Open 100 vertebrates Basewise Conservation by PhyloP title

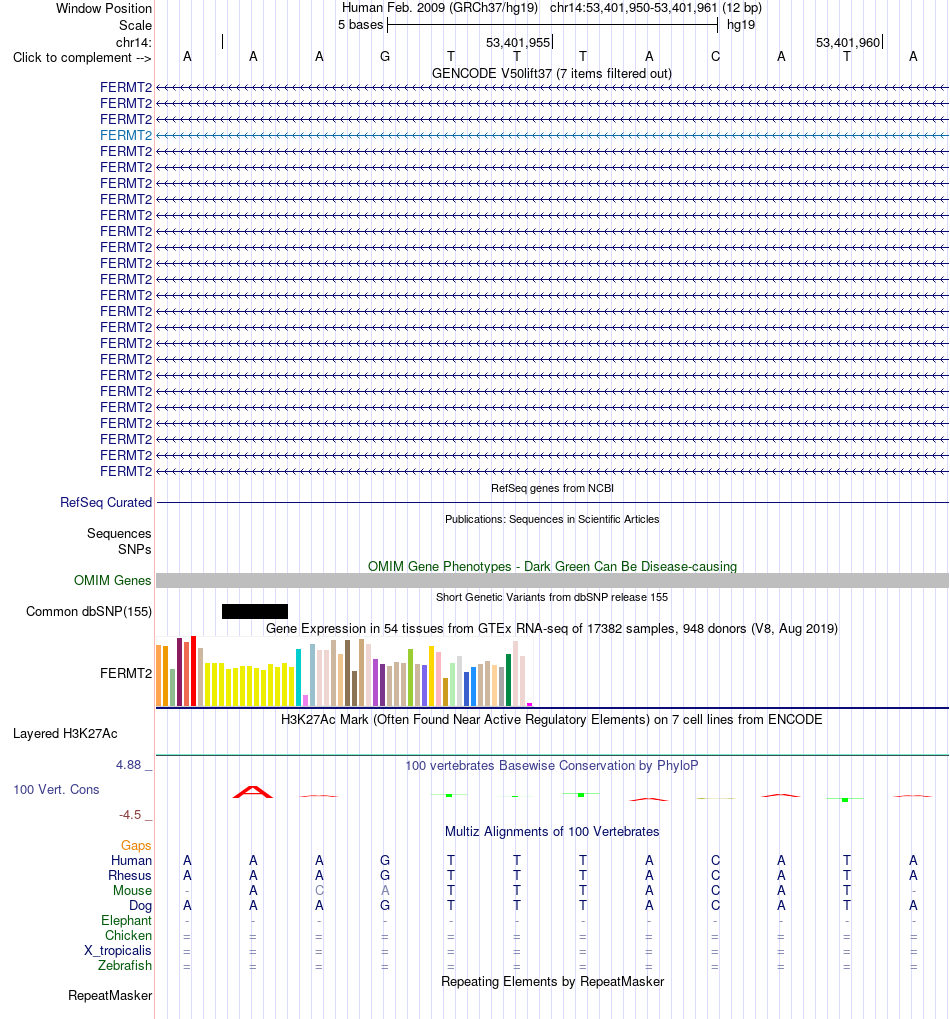coord(552,766)
